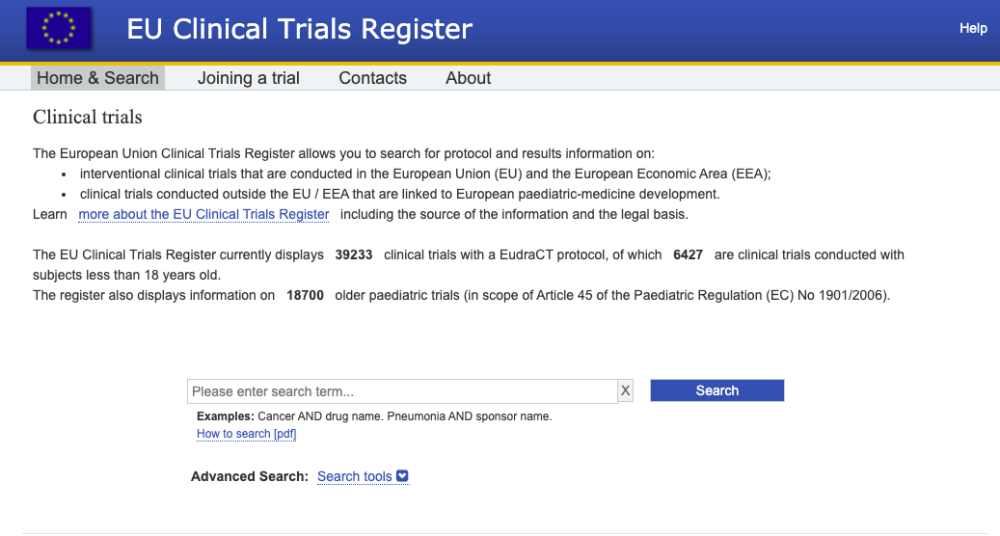This screenshot has width=1000, height=536.
Task: Expand the Search tools dropdown arrow
Action: [x=403, y=476]
